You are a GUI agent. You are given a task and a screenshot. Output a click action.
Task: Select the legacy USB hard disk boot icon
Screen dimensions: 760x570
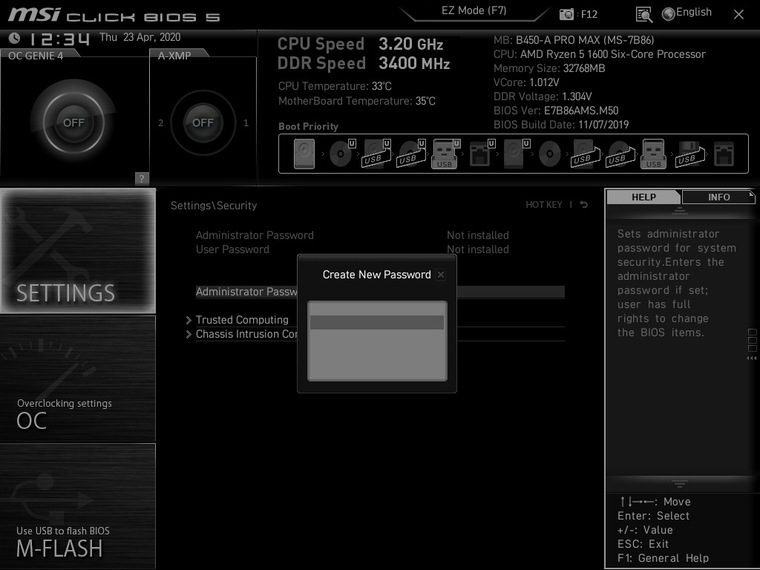[x=586, y=154]
